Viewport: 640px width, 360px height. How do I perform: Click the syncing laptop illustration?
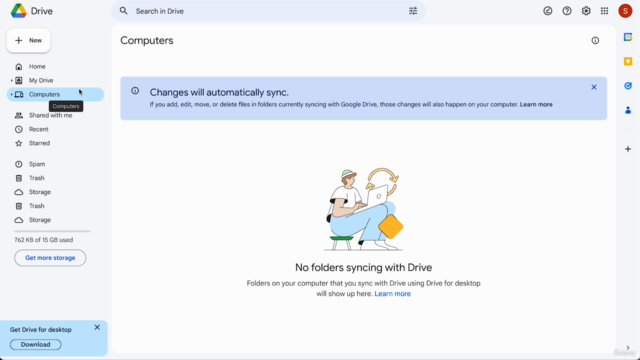(364, 209)
